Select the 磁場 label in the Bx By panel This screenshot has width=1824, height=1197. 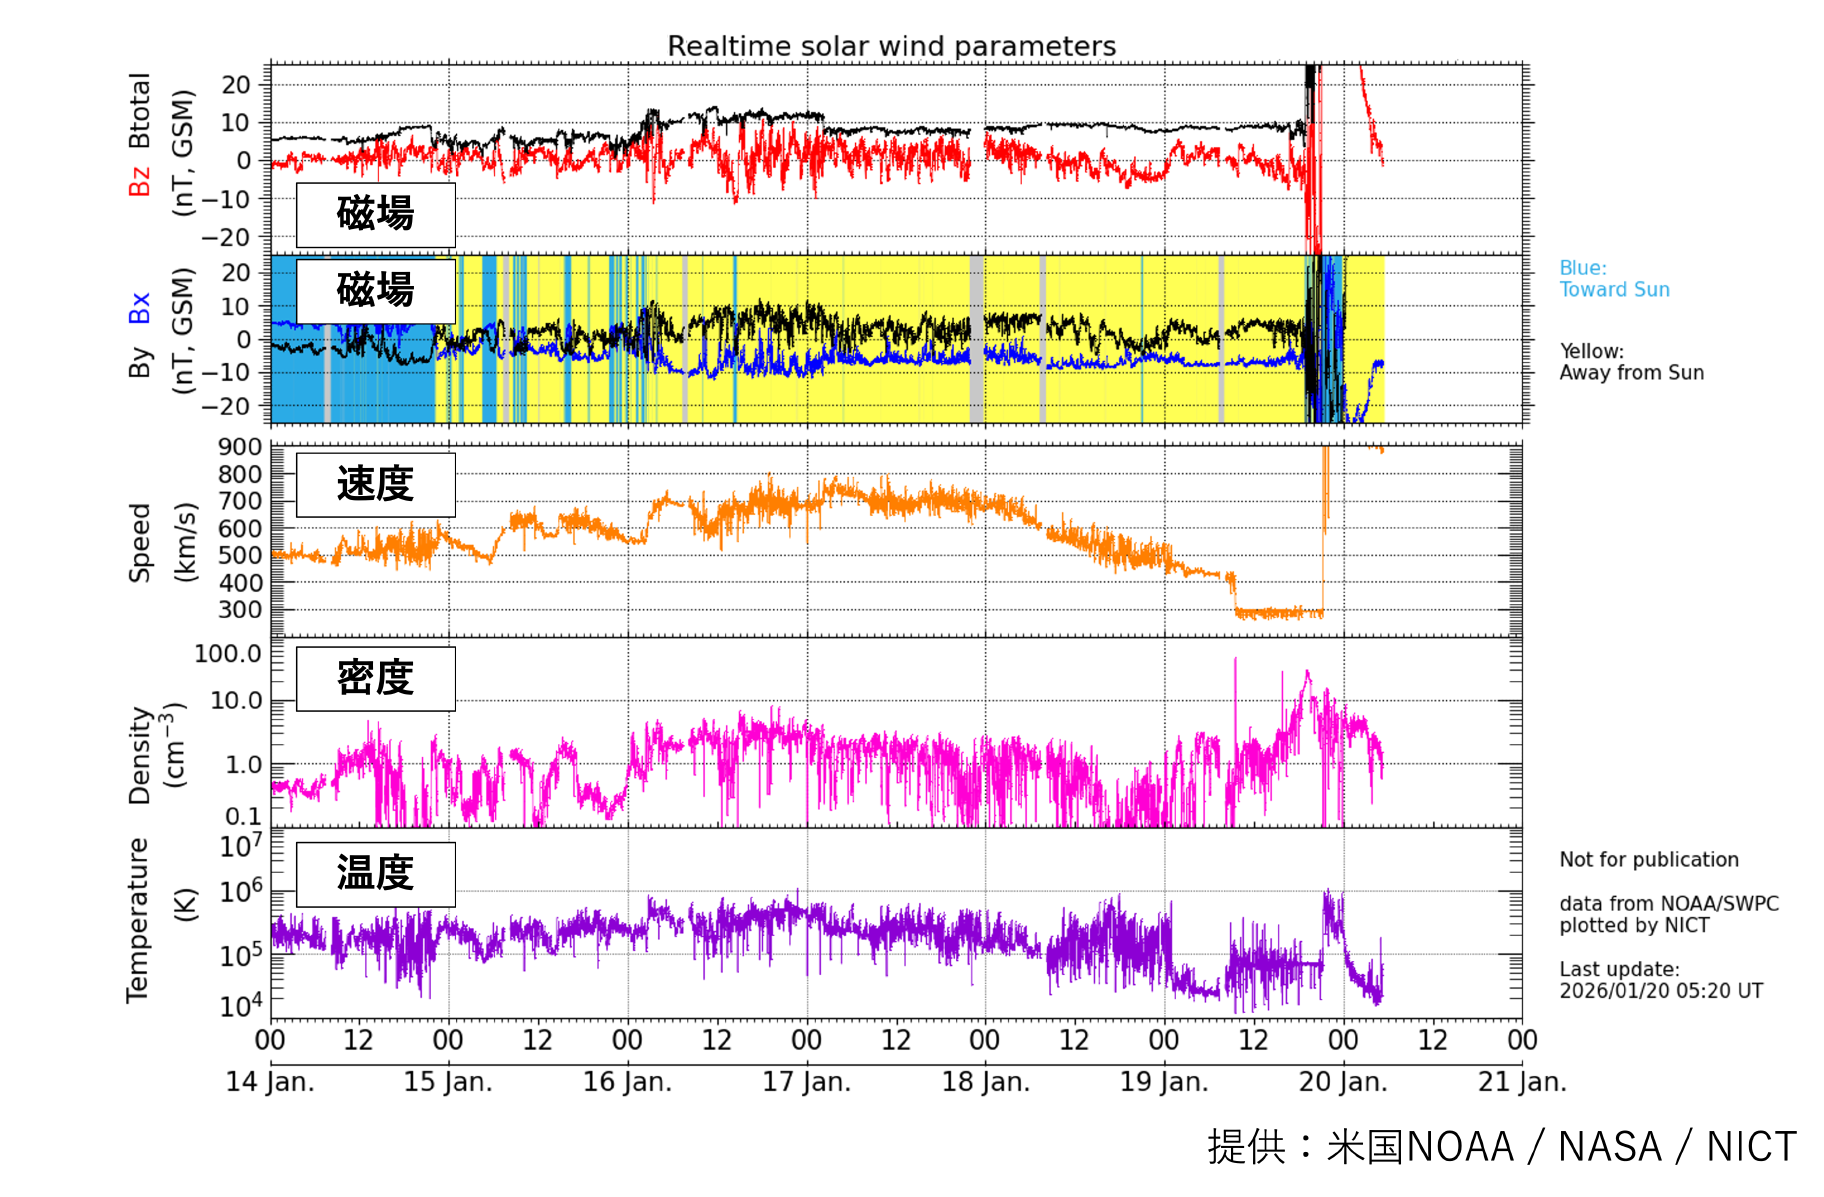[x=375, y=290]
